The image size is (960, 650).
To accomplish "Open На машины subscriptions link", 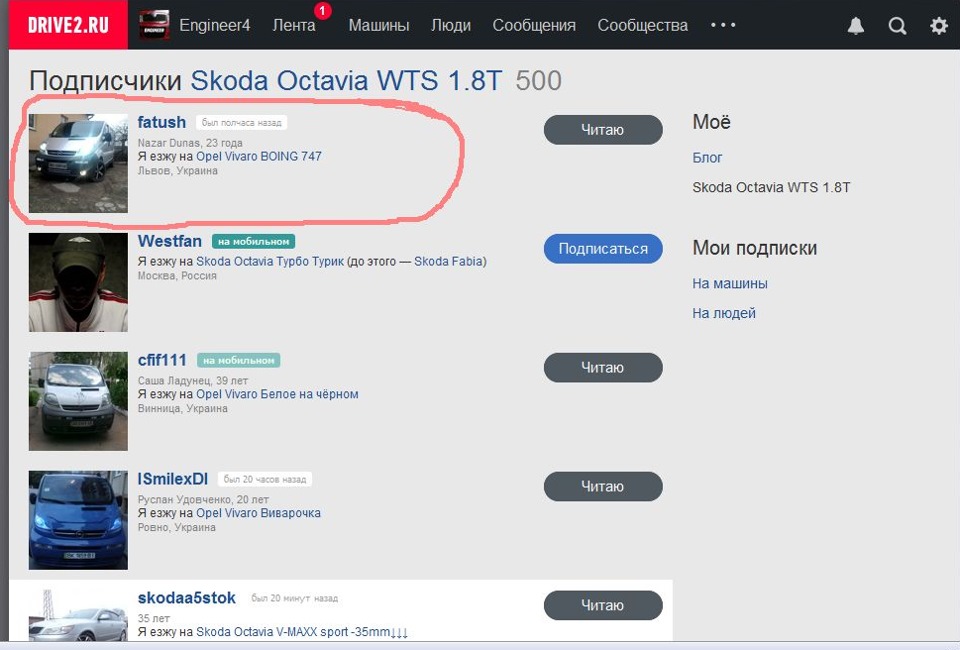I will (x=730, y=283).
